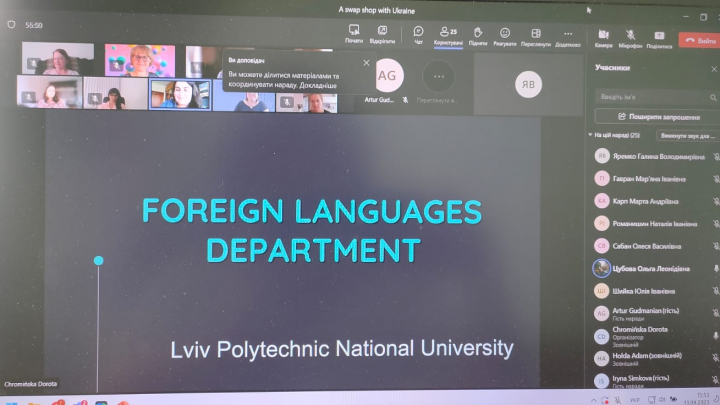Open the Переглянути view layout menu
This screenshot has height=405, width=720.
(535, 37)
